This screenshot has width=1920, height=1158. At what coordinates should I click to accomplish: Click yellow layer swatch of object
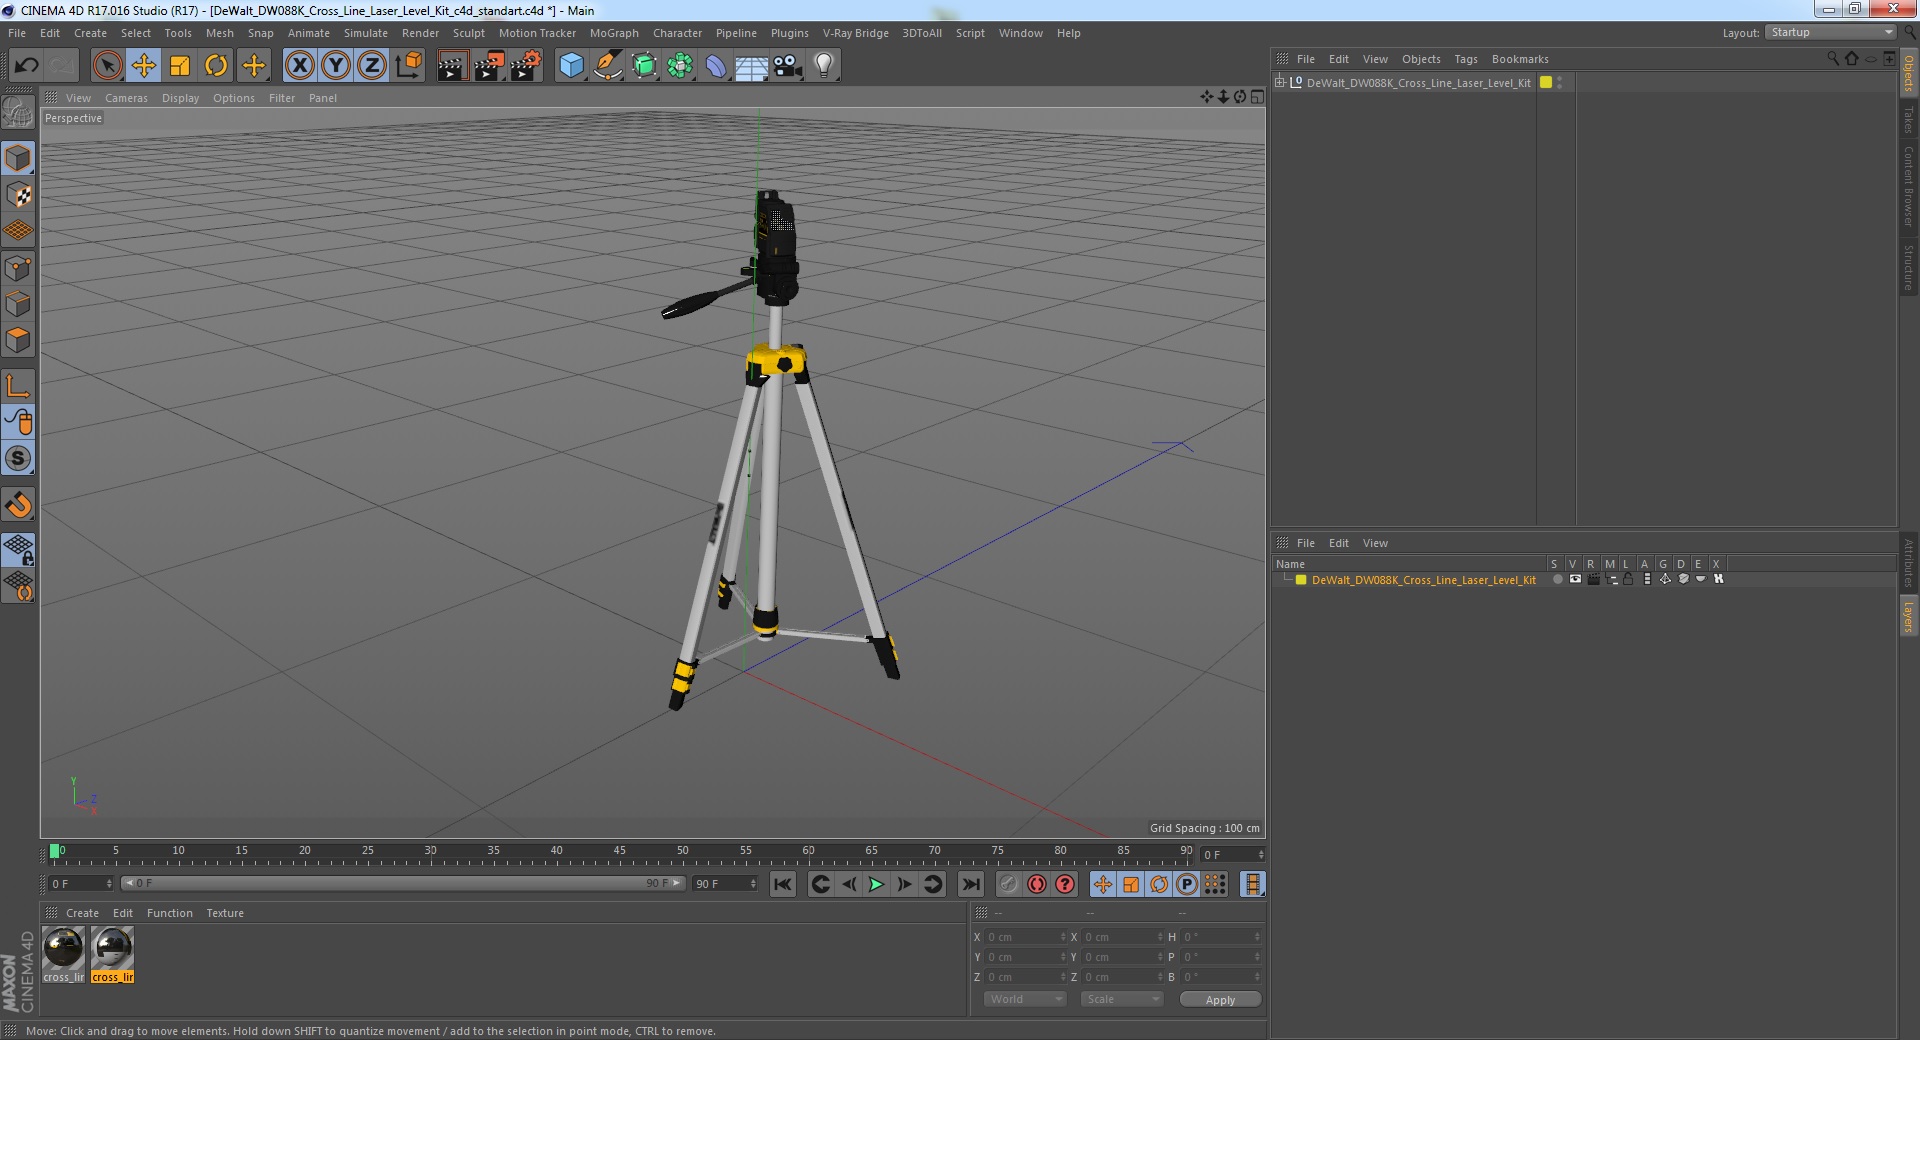(1546, 82)
